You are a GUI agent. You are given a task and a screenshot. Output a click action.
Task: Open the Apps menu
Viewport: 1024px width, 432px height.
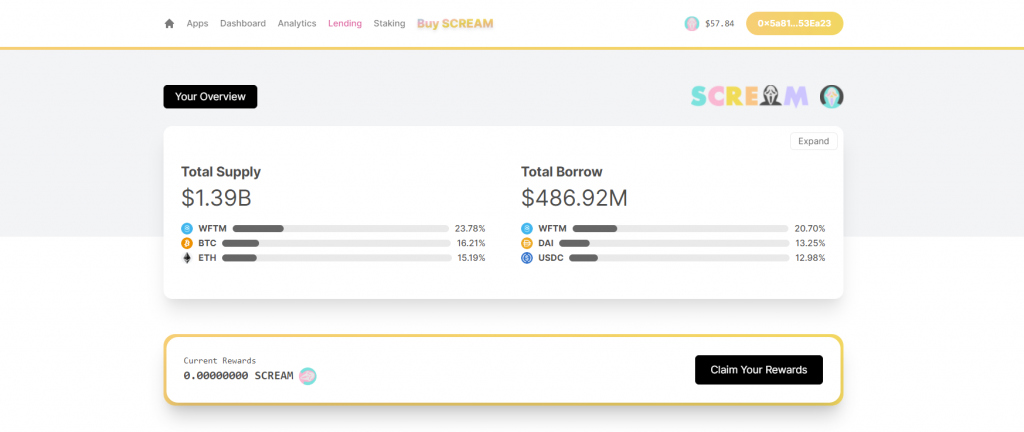click(197, 23)
